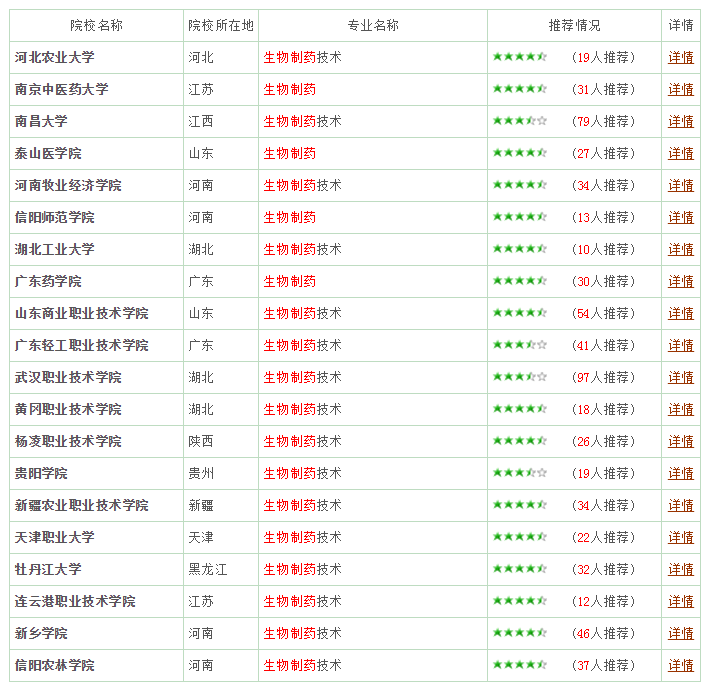This screenshot has height=692, width=710.
Task: Open 详情 link for 信阳师范学院
Action: pyautogui.click(x=681, y=217)
